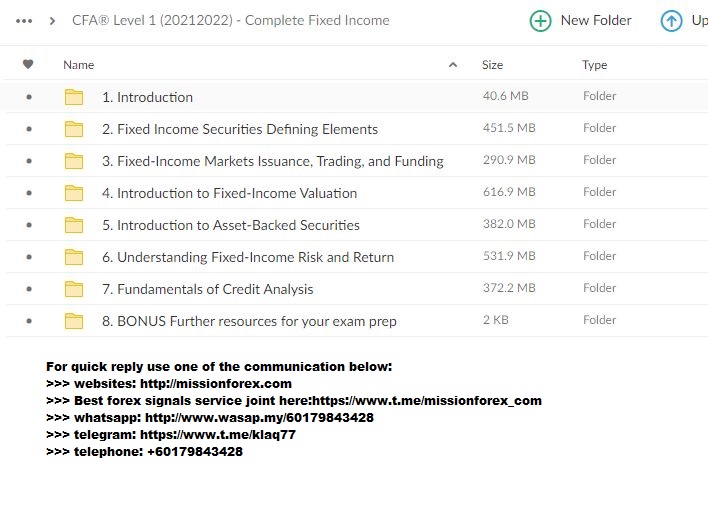
Task: Click the favorite dot for Risk and Return row
Action: click(x=29, y=257)
